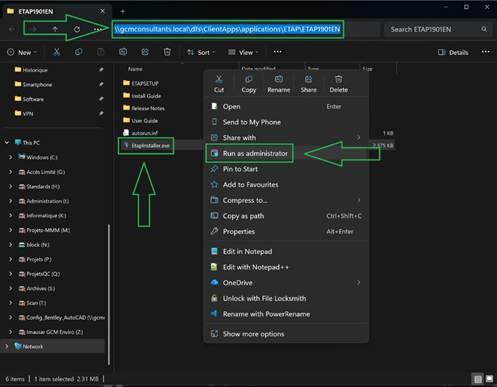497x387 pixels.
Task: Click the Rename icon in the toolbar
Action: [123, 52]
